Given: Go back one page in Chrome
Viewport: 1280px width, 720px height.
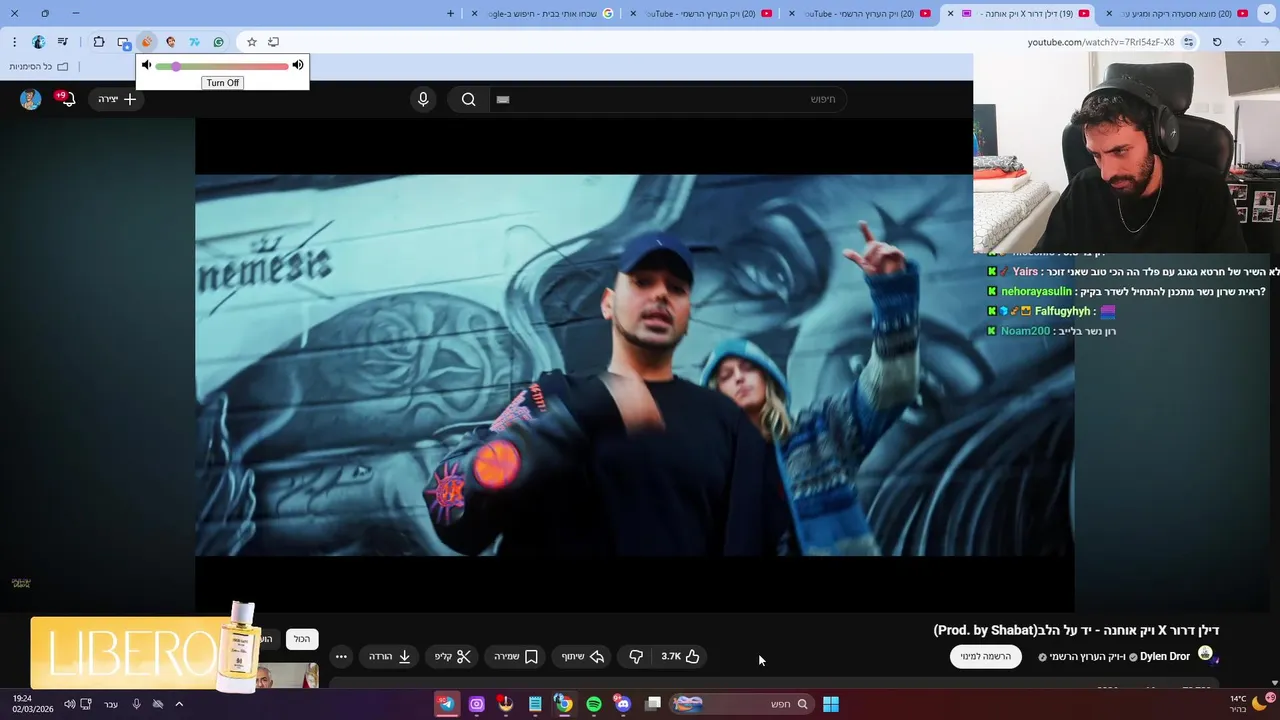Looking at the screenshot, I should [x=1265, y=42].
